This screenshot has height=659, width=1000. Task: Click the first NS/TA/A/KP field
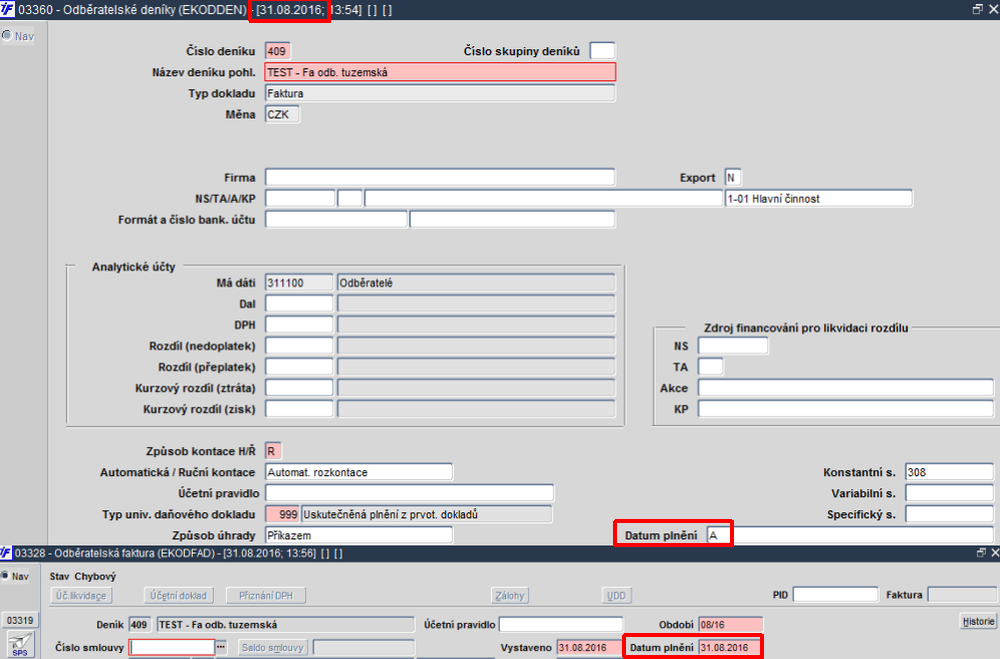(x=300, y=198)
